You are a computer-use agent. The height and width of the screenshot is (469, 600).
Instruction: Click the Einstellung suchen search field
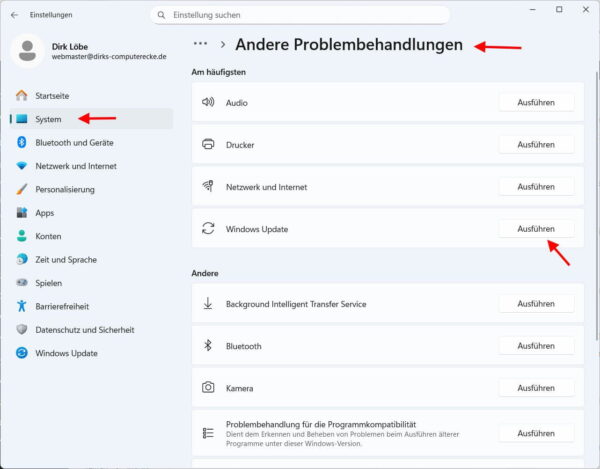(x=300, y=15)
